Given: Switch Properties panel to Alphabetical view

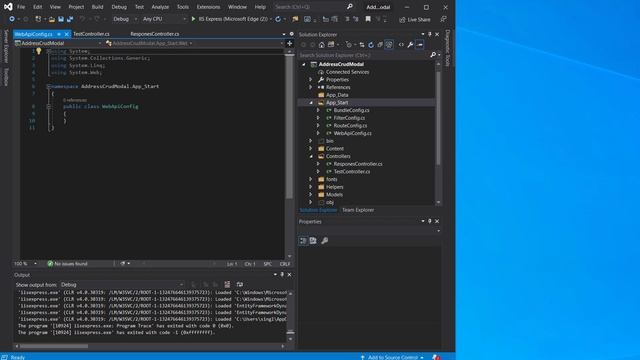Looking at the screenshot, I should [x=313, y=241].
